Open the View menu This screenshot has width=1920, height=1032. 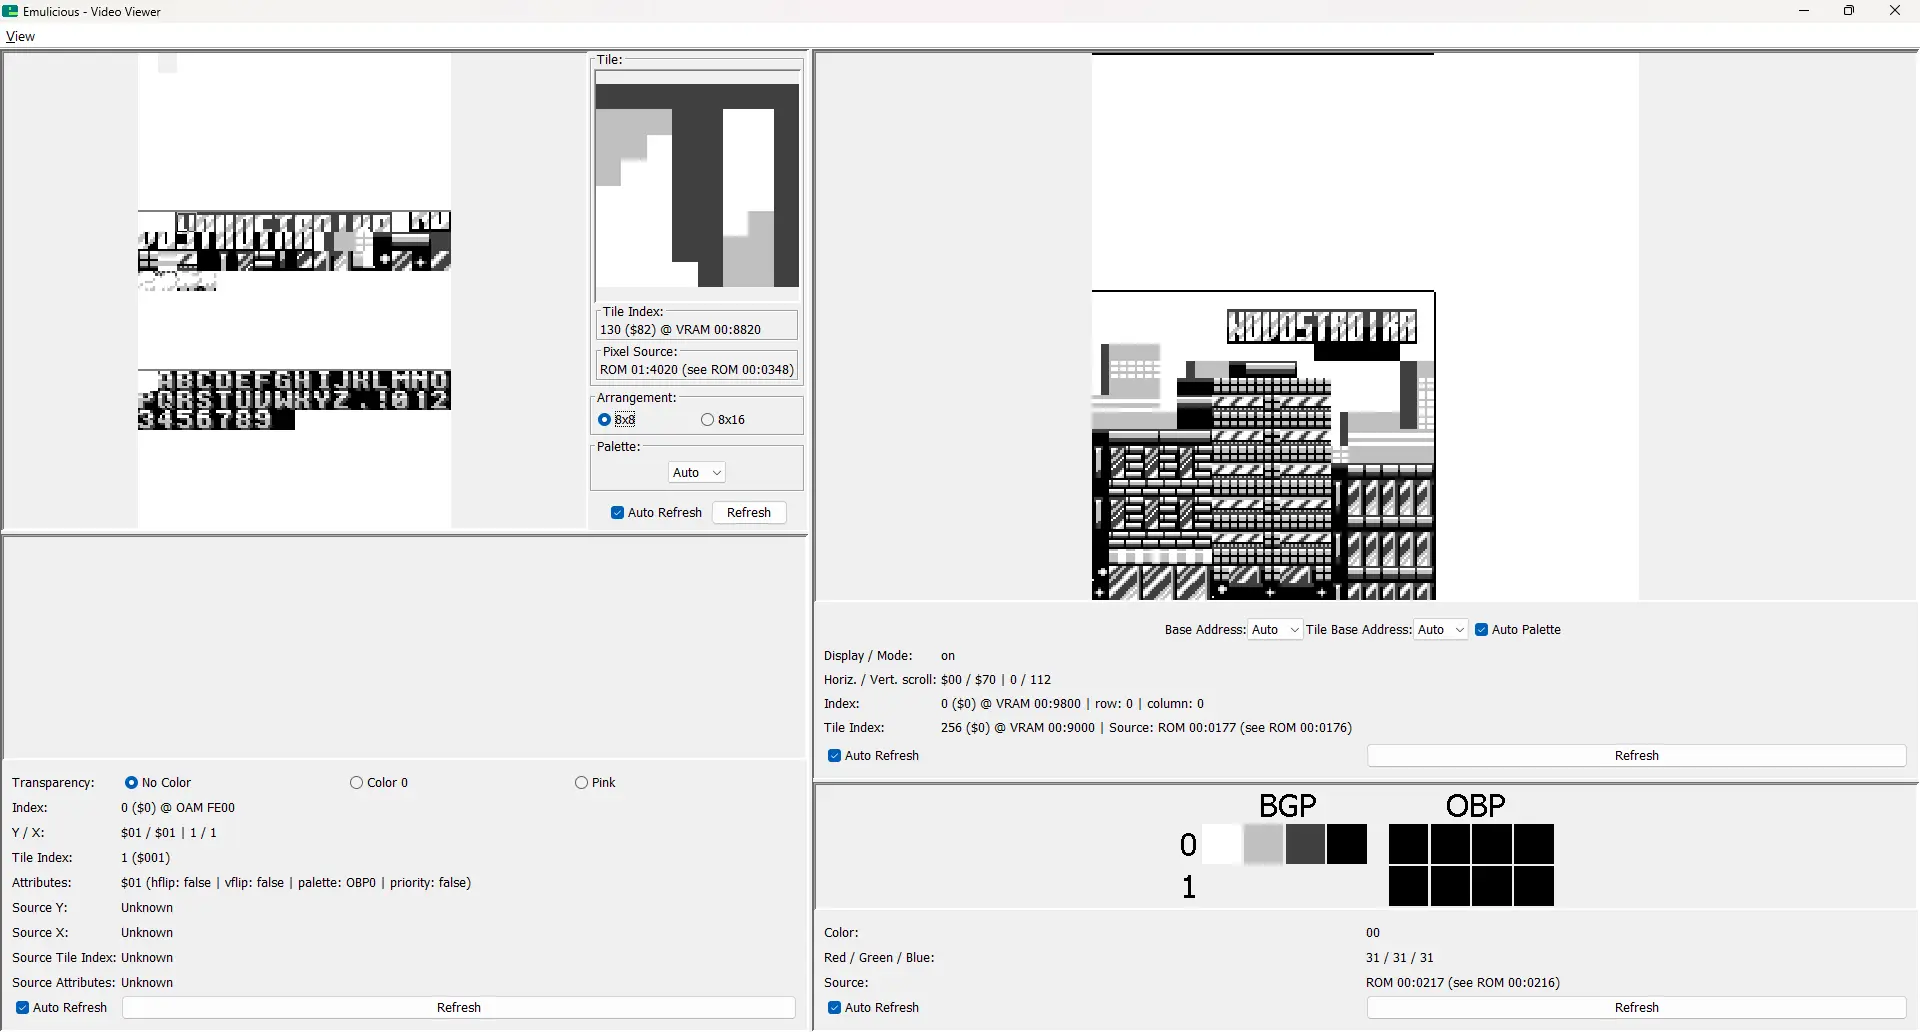point(20,37)
